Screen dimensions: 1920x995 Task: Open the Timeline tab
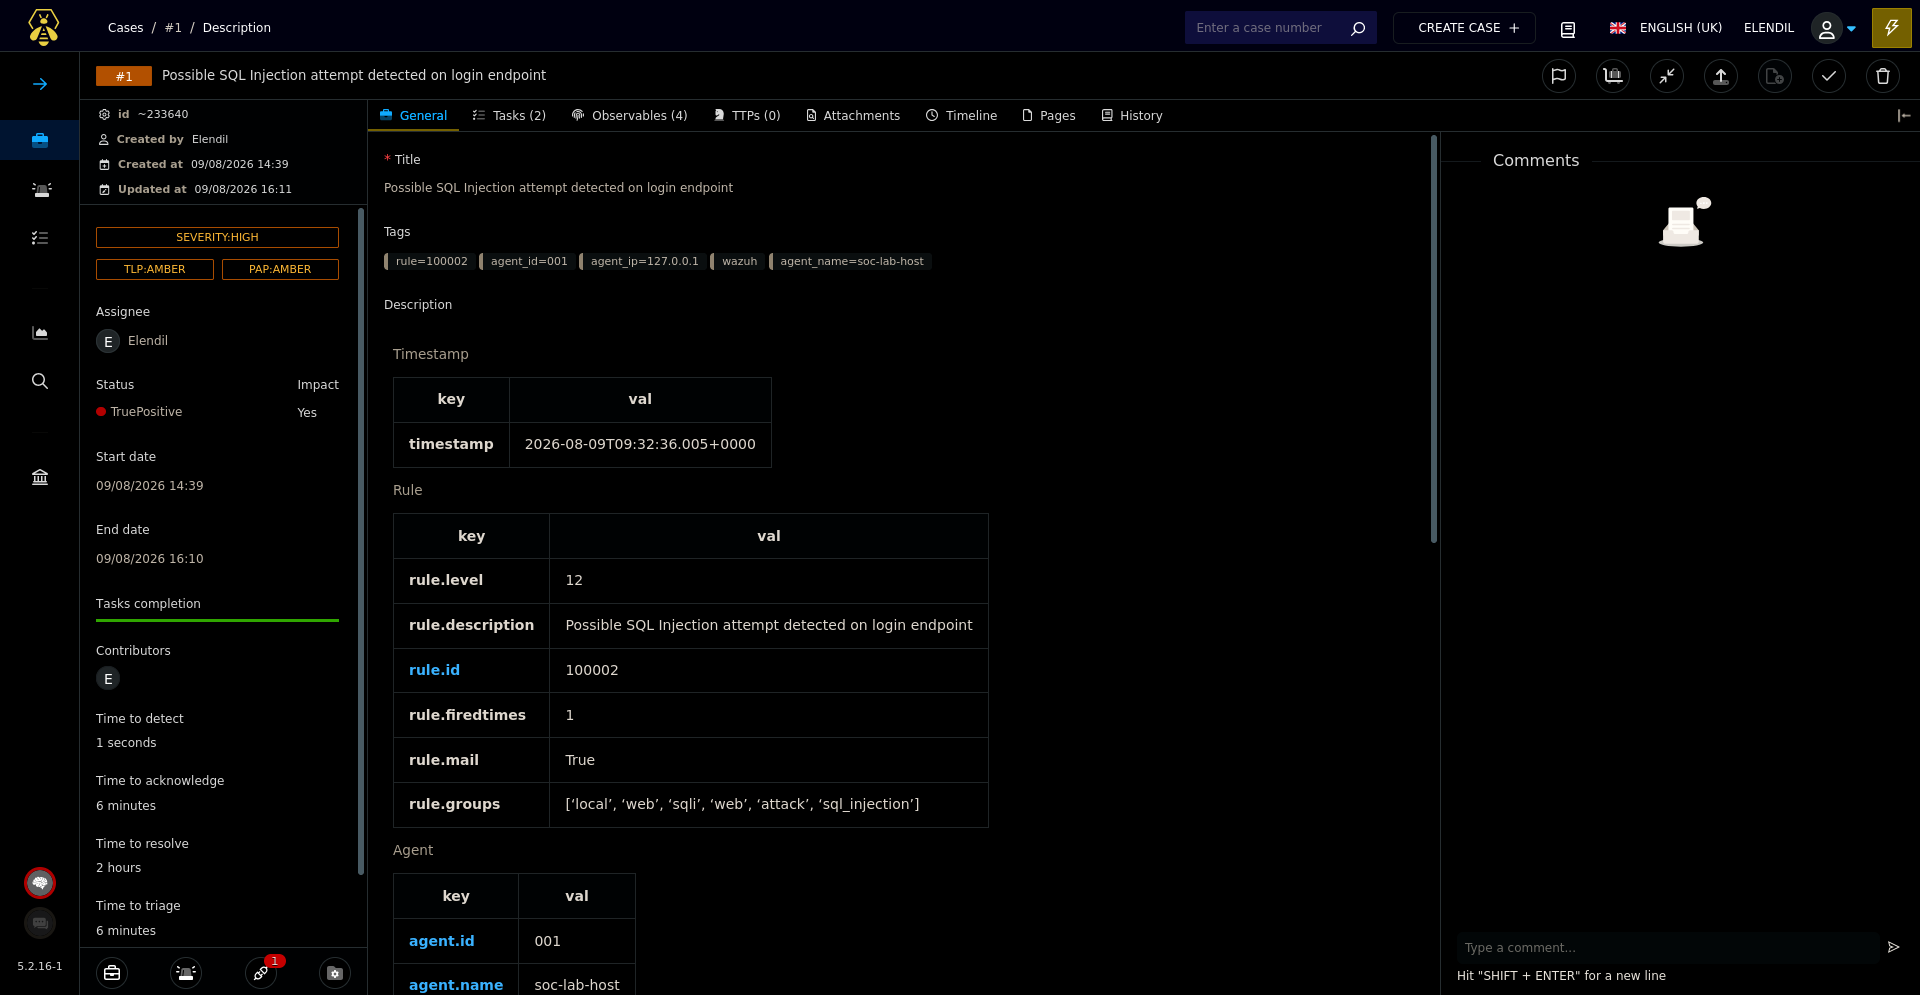click(x=962, y=116)
